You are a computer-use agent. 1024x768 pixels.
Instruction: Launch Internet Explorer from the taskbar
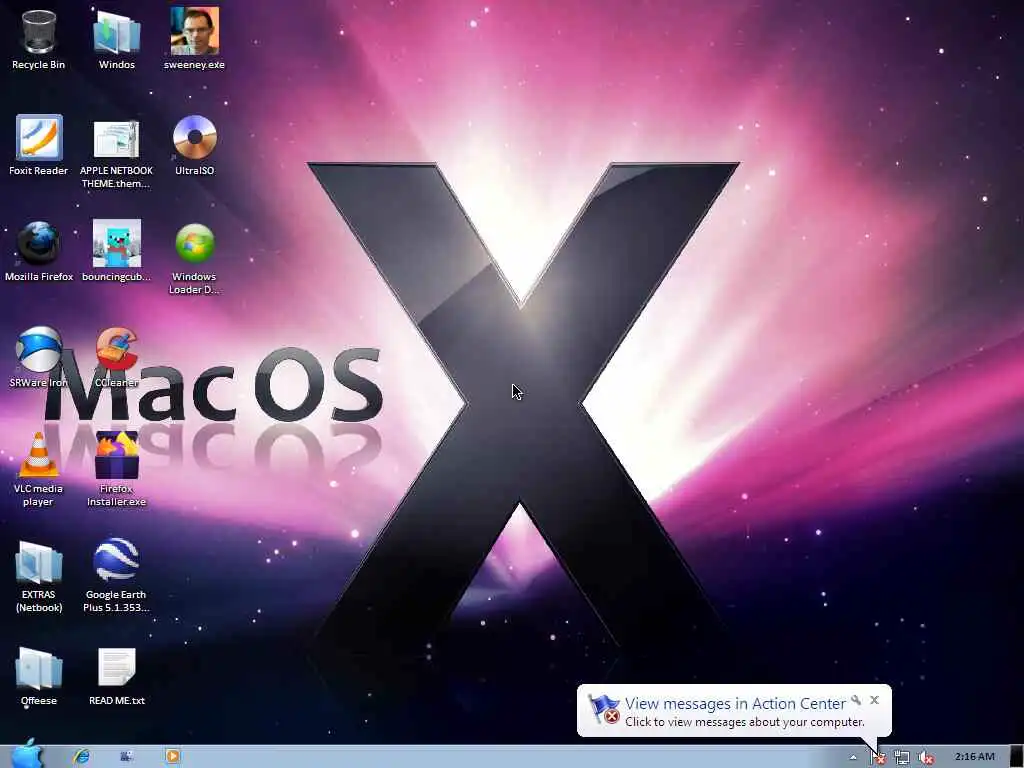point(82,756)
